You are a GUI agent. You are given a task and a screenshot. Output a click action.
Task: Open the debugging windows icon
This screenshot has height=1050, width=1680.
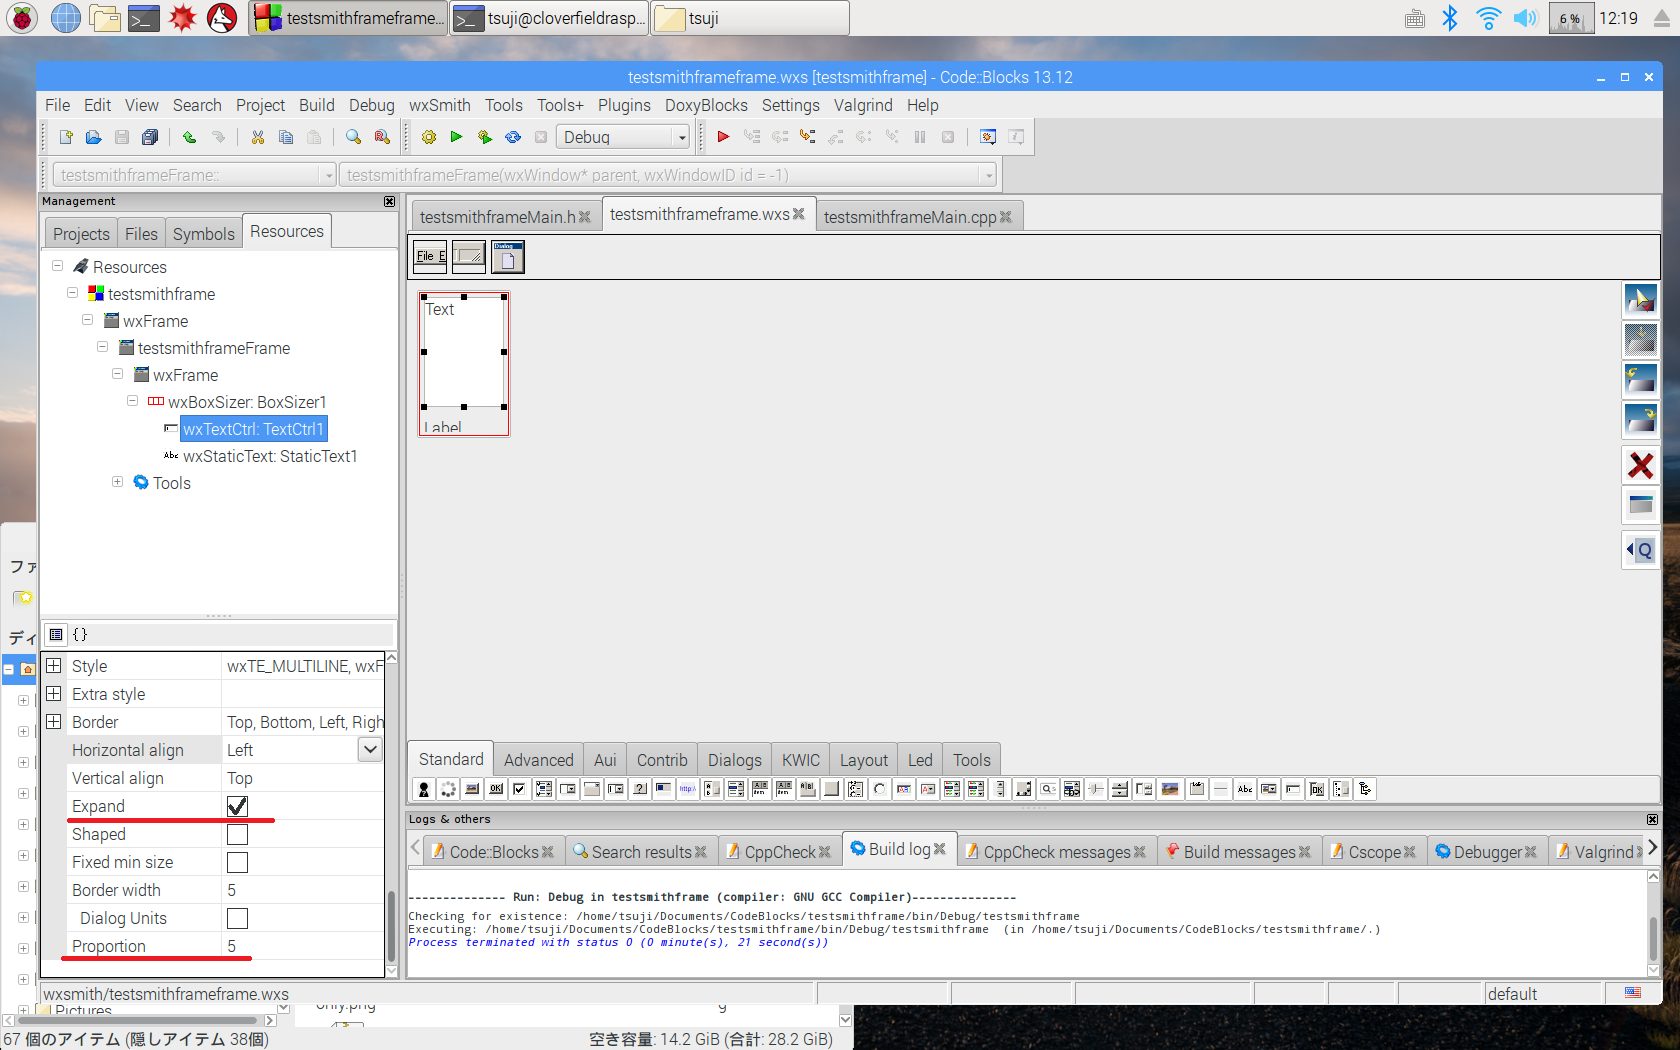(x=988, y=137)
